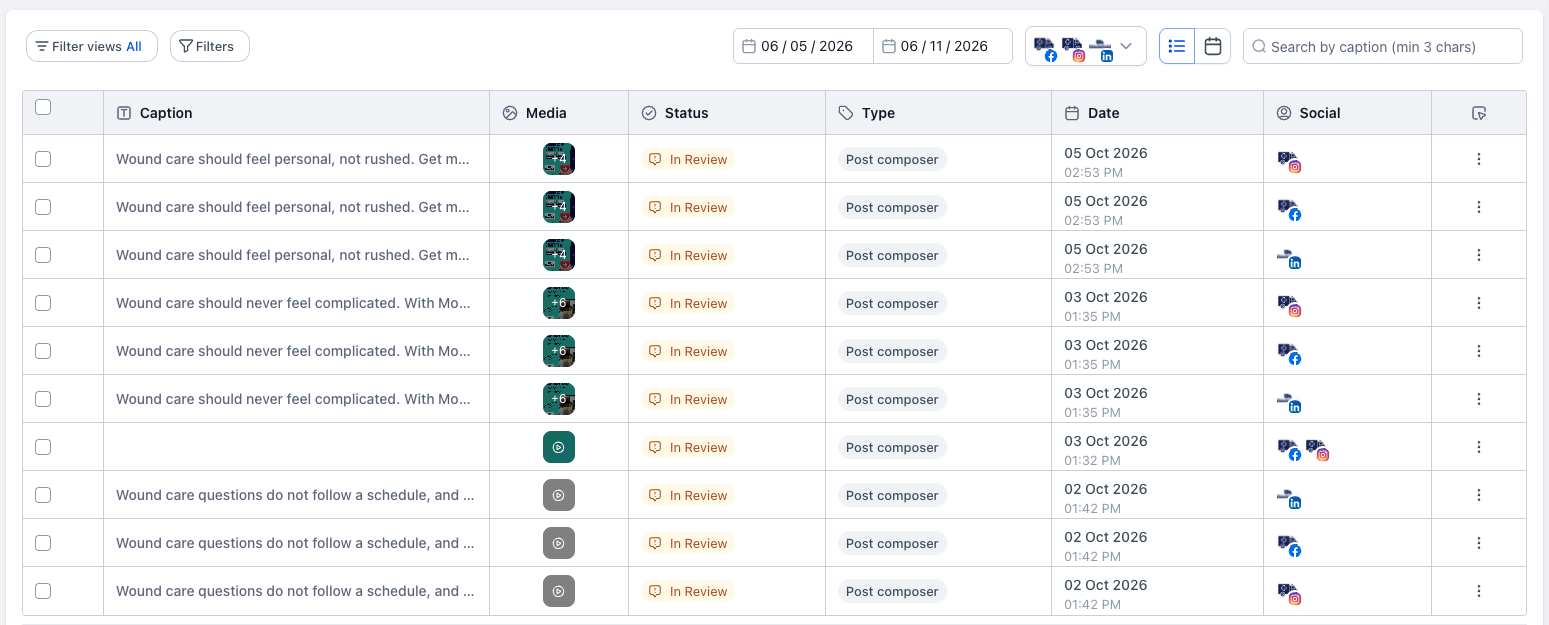This screenshot has height=625, width=1549.
Task: Open three-dot menu for 01:35 PM Instagram post
Action: [1479, 303]
